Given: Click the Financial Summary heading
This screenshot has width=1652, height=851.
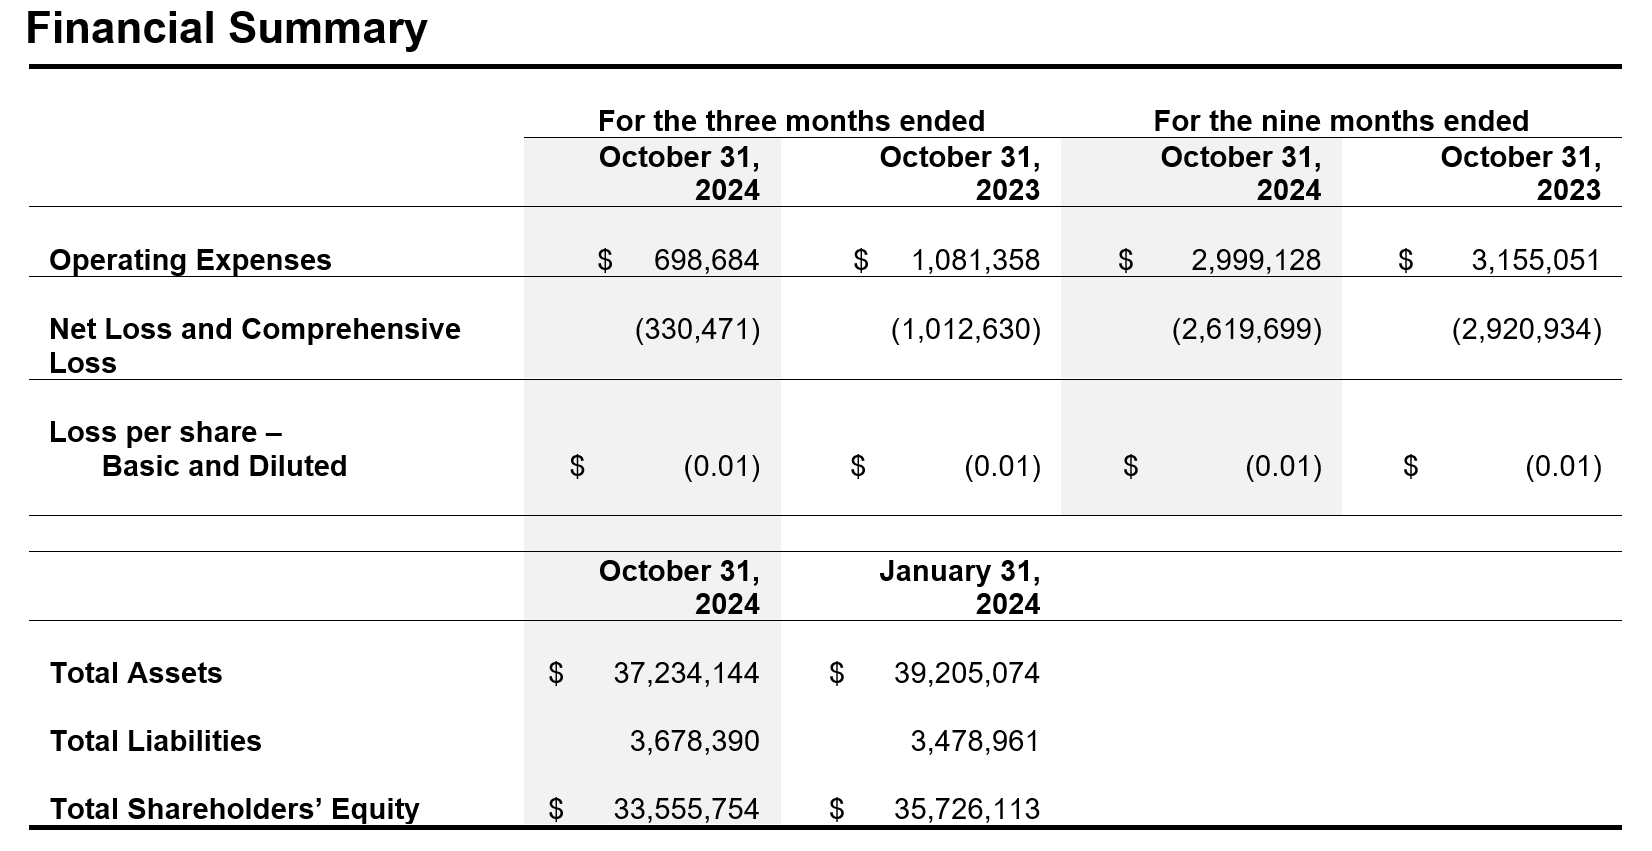Looking at the screenshot, I should point(226,28).
